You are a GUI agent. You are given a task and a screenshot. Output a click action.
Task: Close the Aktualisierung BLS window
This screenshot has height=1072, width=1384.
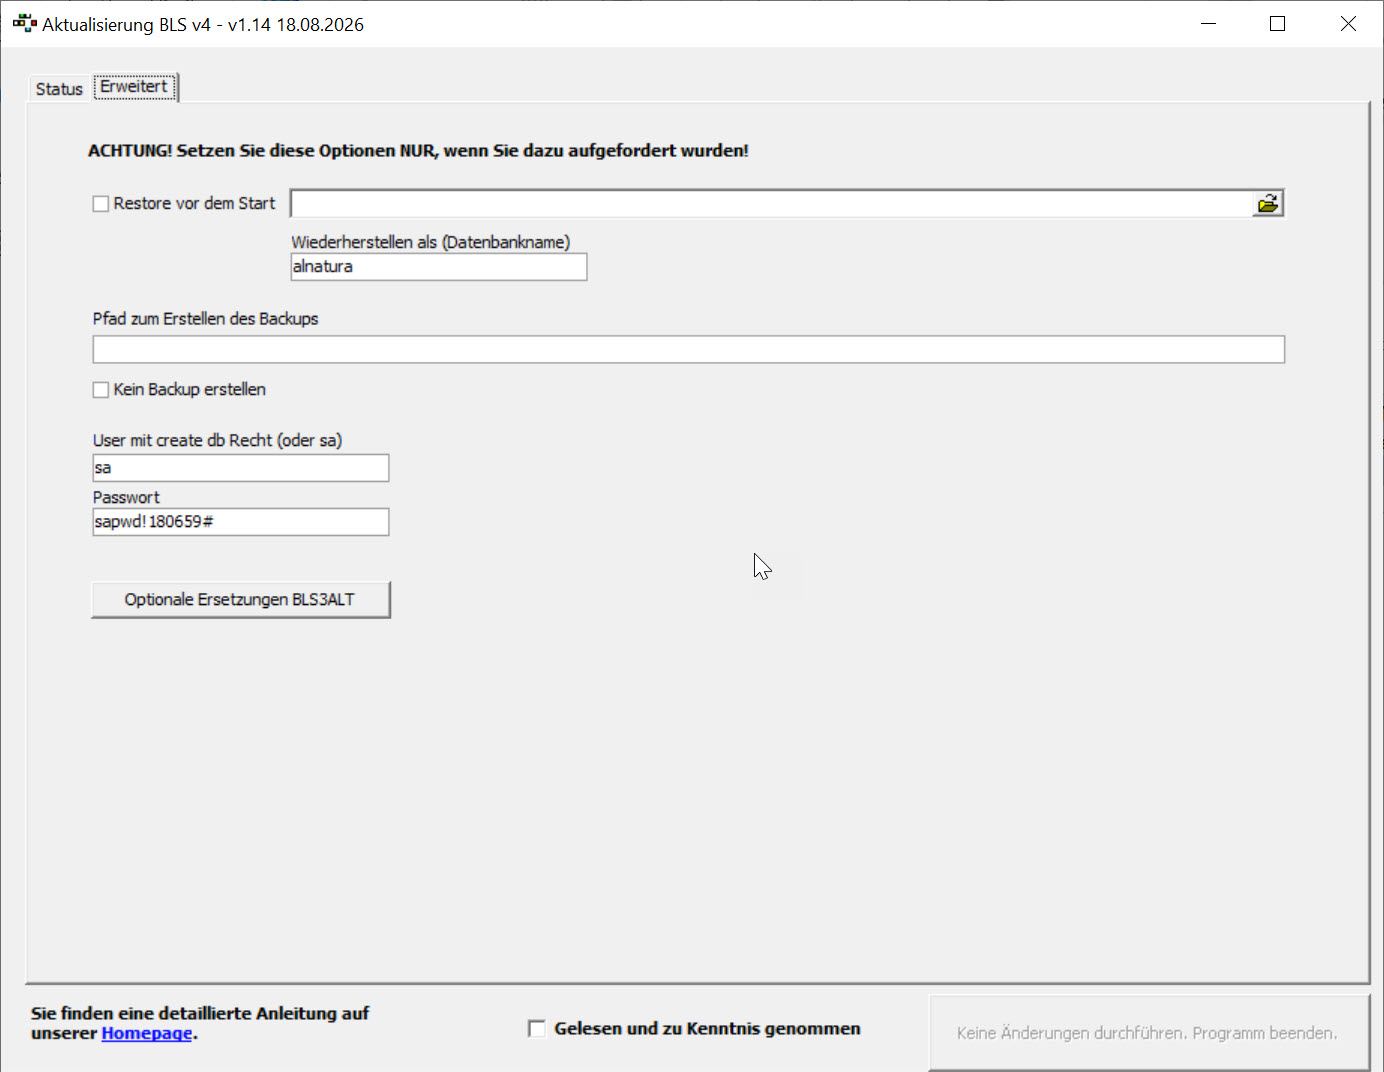[1348, 24]
